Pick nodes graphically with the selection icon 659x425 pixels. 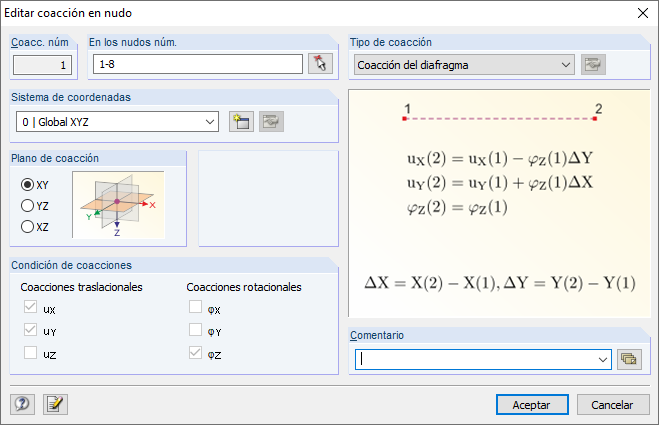pyautogui.click(x=320, y=64)
